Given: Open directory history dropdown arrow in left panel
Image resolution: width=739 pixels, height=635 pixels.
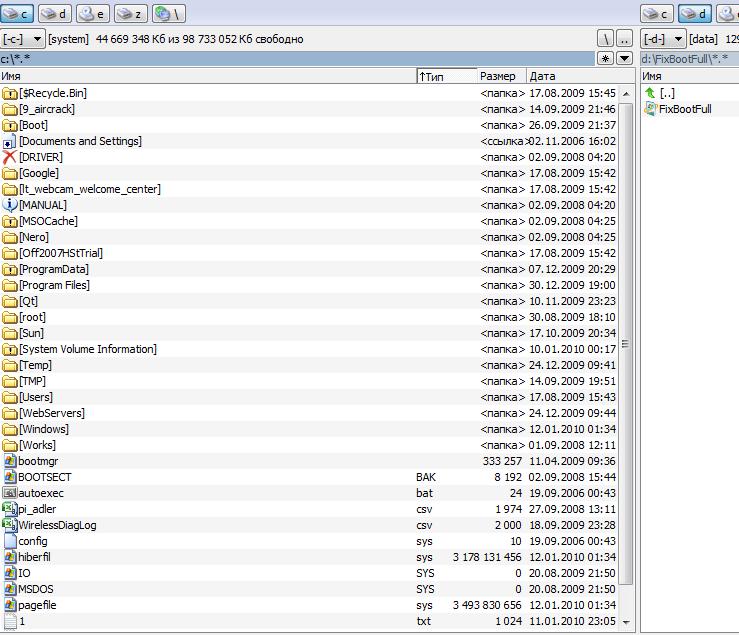Looking at the screenshot, I should tap(624, 59).
